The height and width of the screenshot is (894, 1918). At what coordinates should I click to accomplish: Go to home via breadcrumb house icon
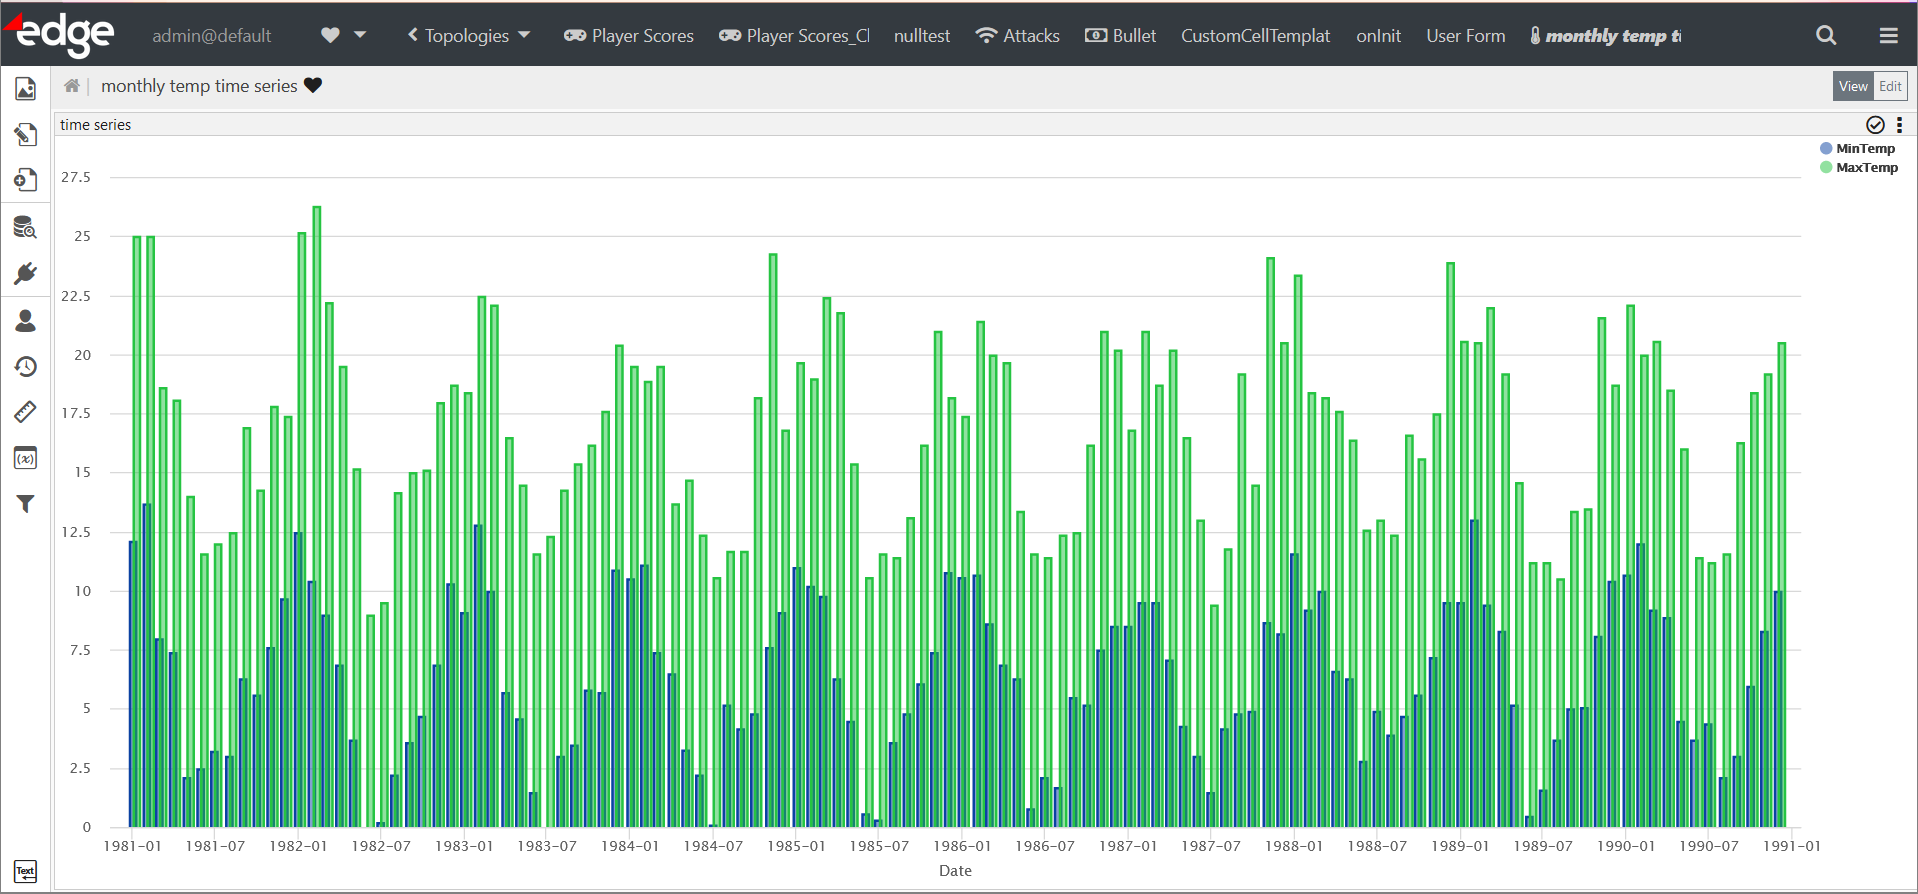coord(72,86)
